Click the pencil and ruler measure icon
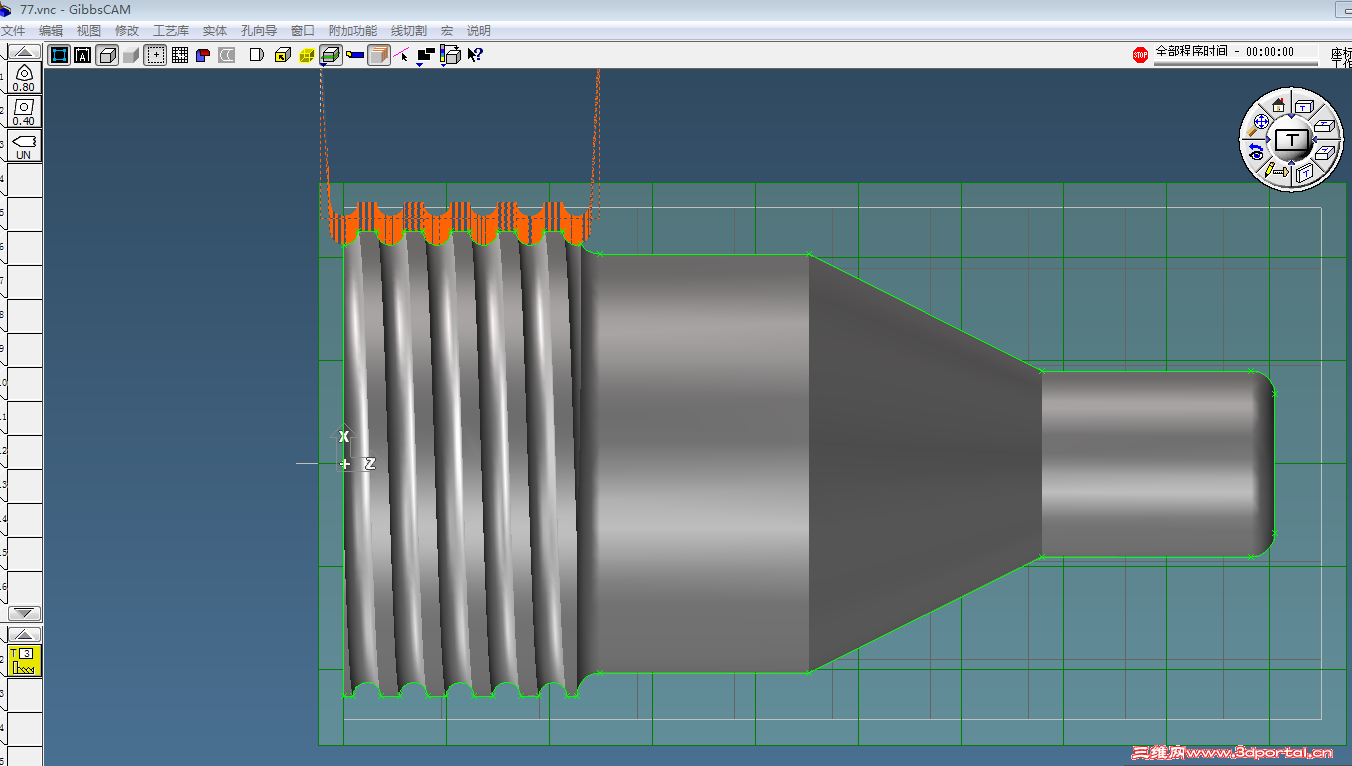This screenshot has height=766, width=1352. [1275, 171]
